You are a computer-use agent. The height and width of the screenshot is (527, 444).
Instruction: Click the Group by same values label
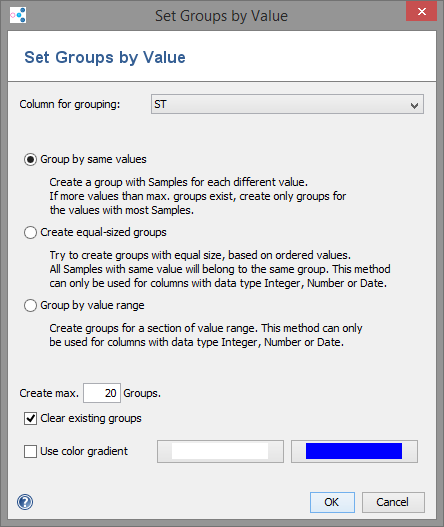coord(93,159)
